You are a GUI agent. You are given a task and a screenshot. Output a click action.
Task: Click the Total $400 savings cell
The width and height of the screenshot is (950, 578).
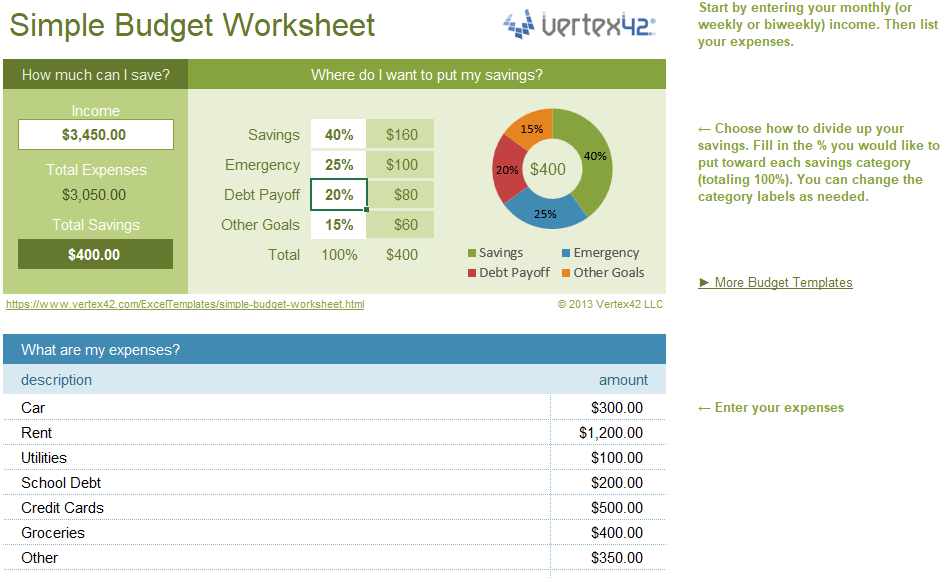pos(402,255)
